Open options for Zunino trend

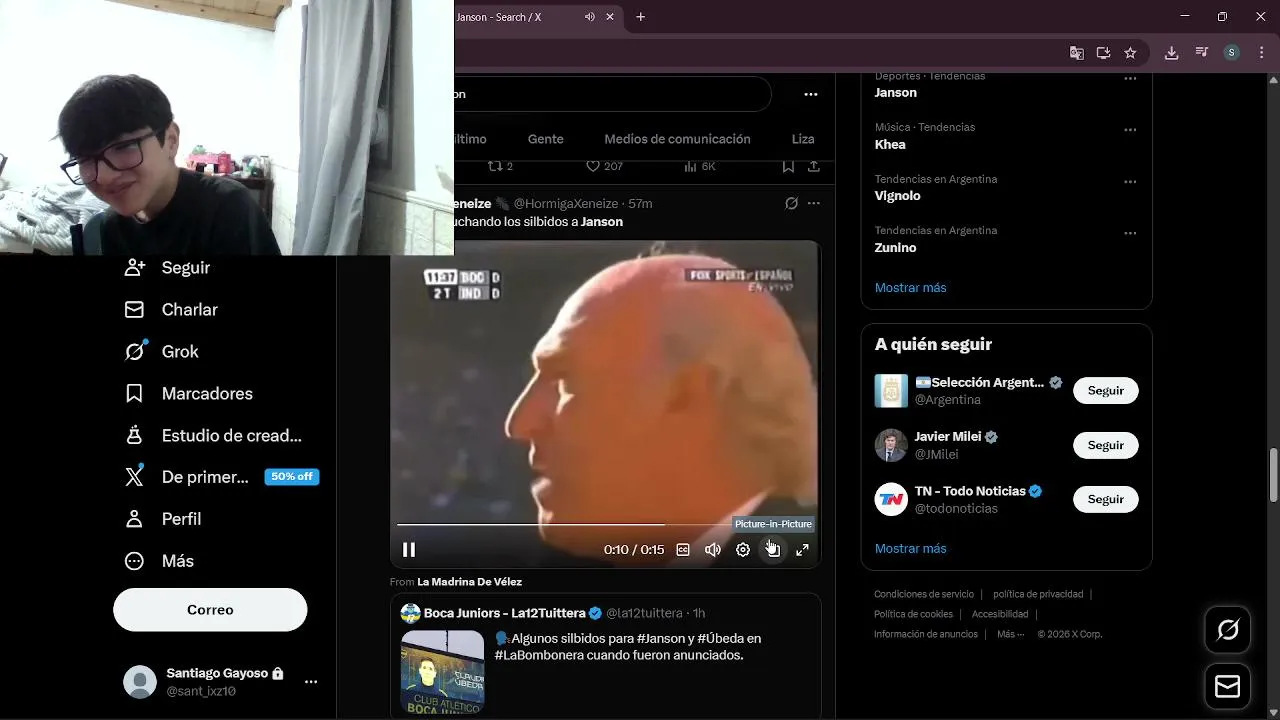click(1130, 233)
